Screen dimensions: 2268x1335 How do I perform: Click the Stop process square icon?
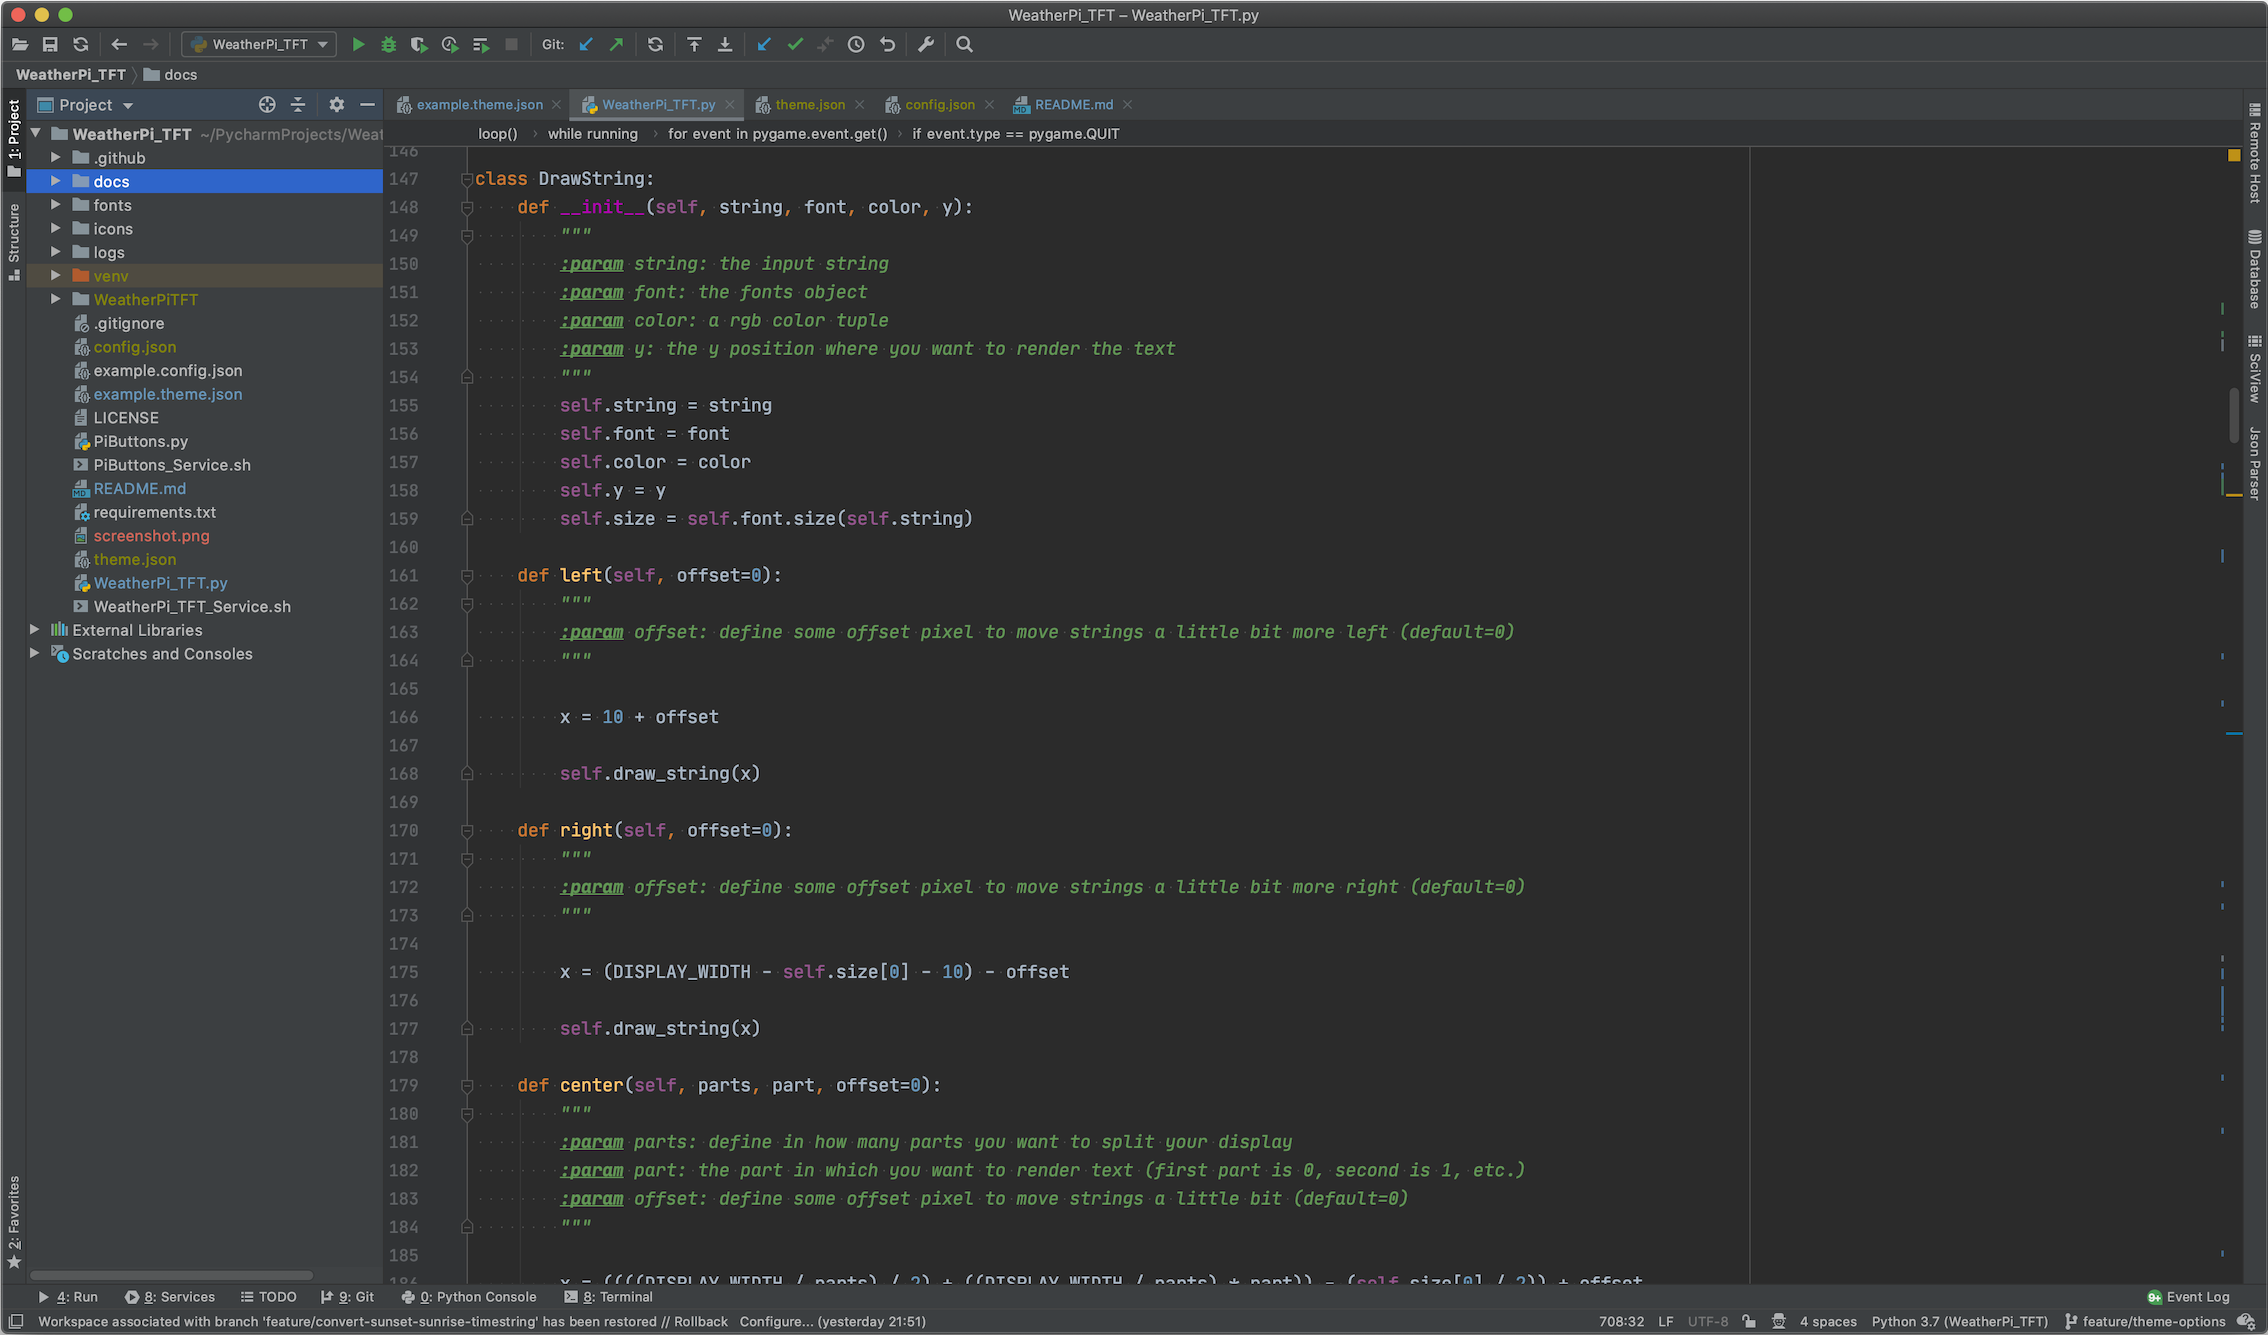pos(511,44)
